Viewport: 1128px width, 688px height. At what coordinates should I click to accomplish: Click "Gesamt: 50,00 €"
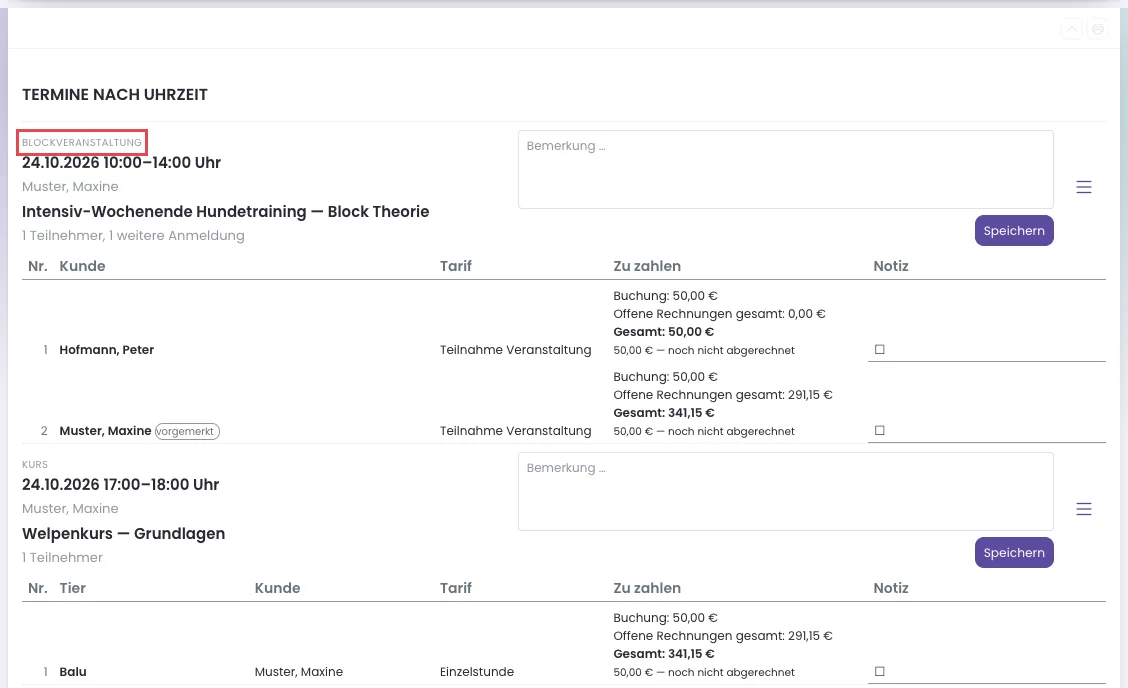point(663,332)
